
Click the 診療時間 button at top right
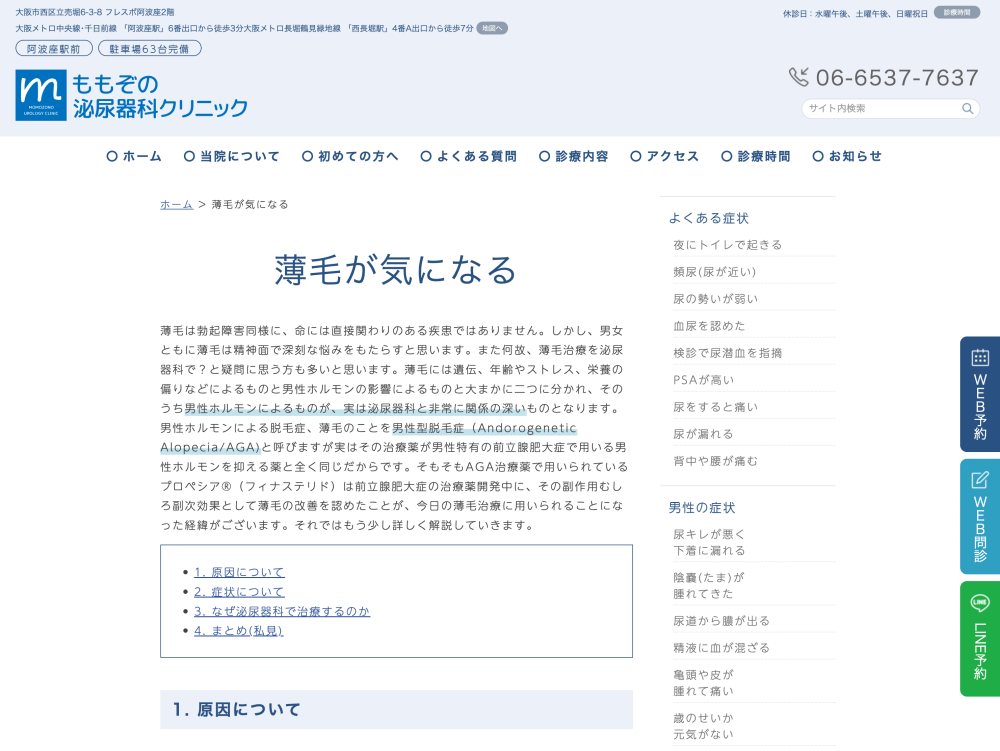tap(956, 13)
